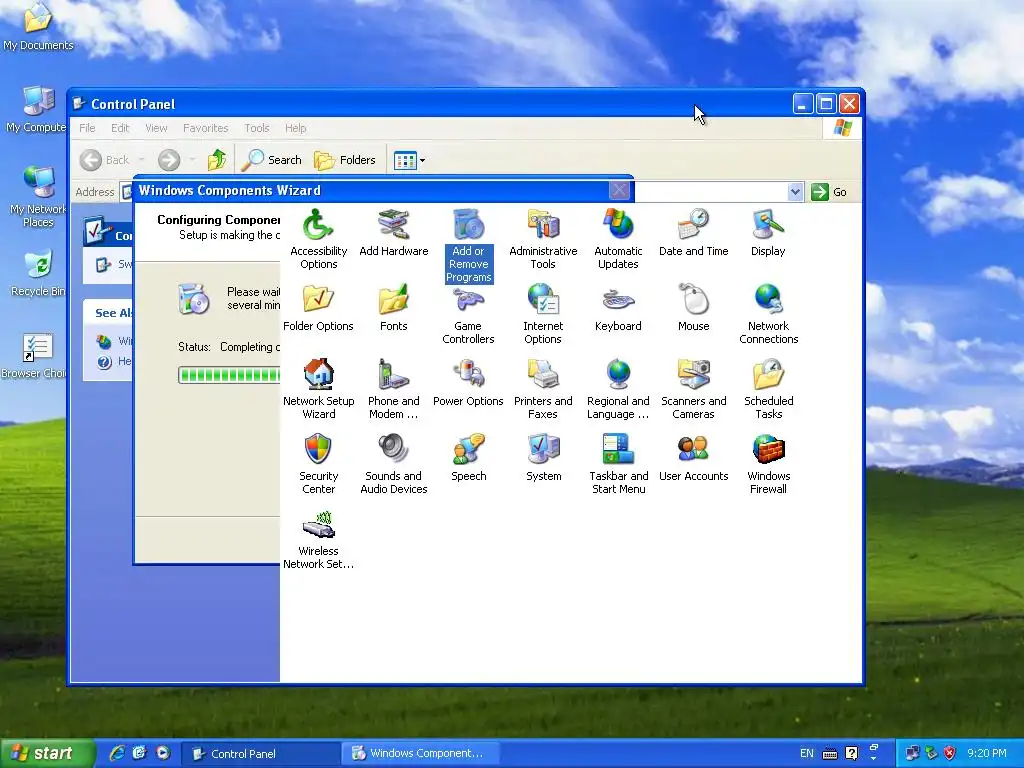The width and height of the screenshot is (1024, 768).
Task: Open Sounds and Audio Devices
Action: 393,464
